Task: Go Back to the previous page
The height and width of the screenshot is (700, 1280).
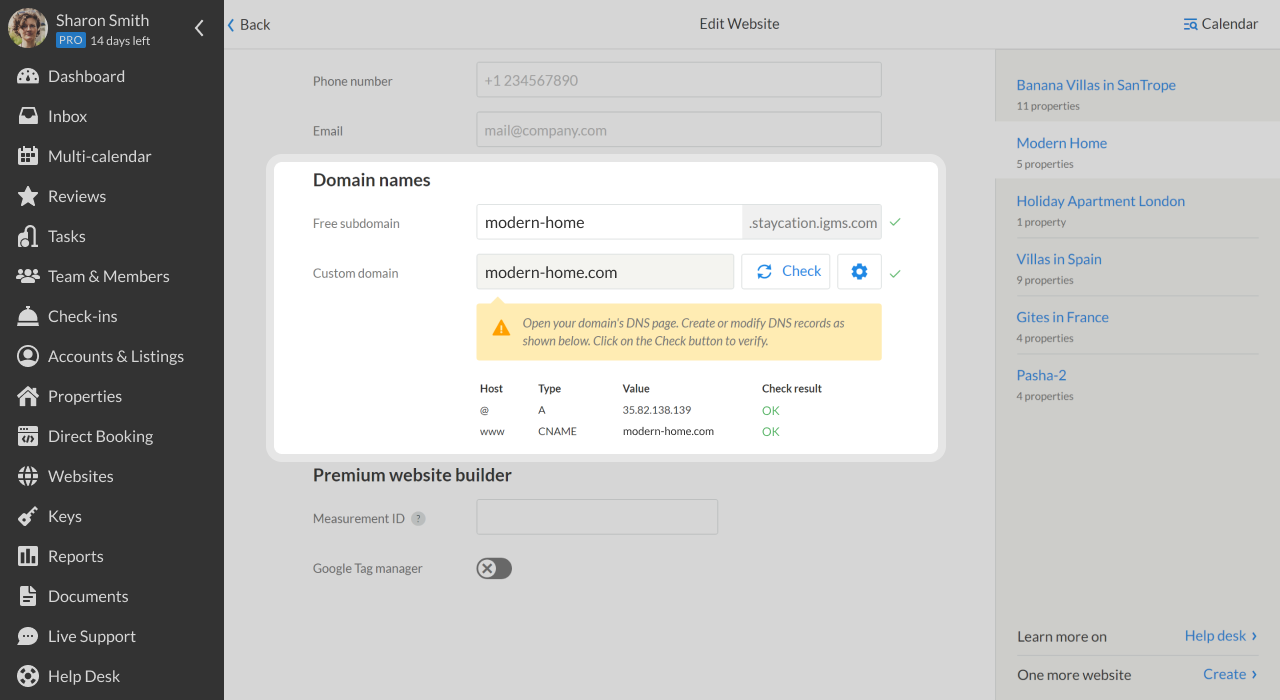Action: point(249,24)
